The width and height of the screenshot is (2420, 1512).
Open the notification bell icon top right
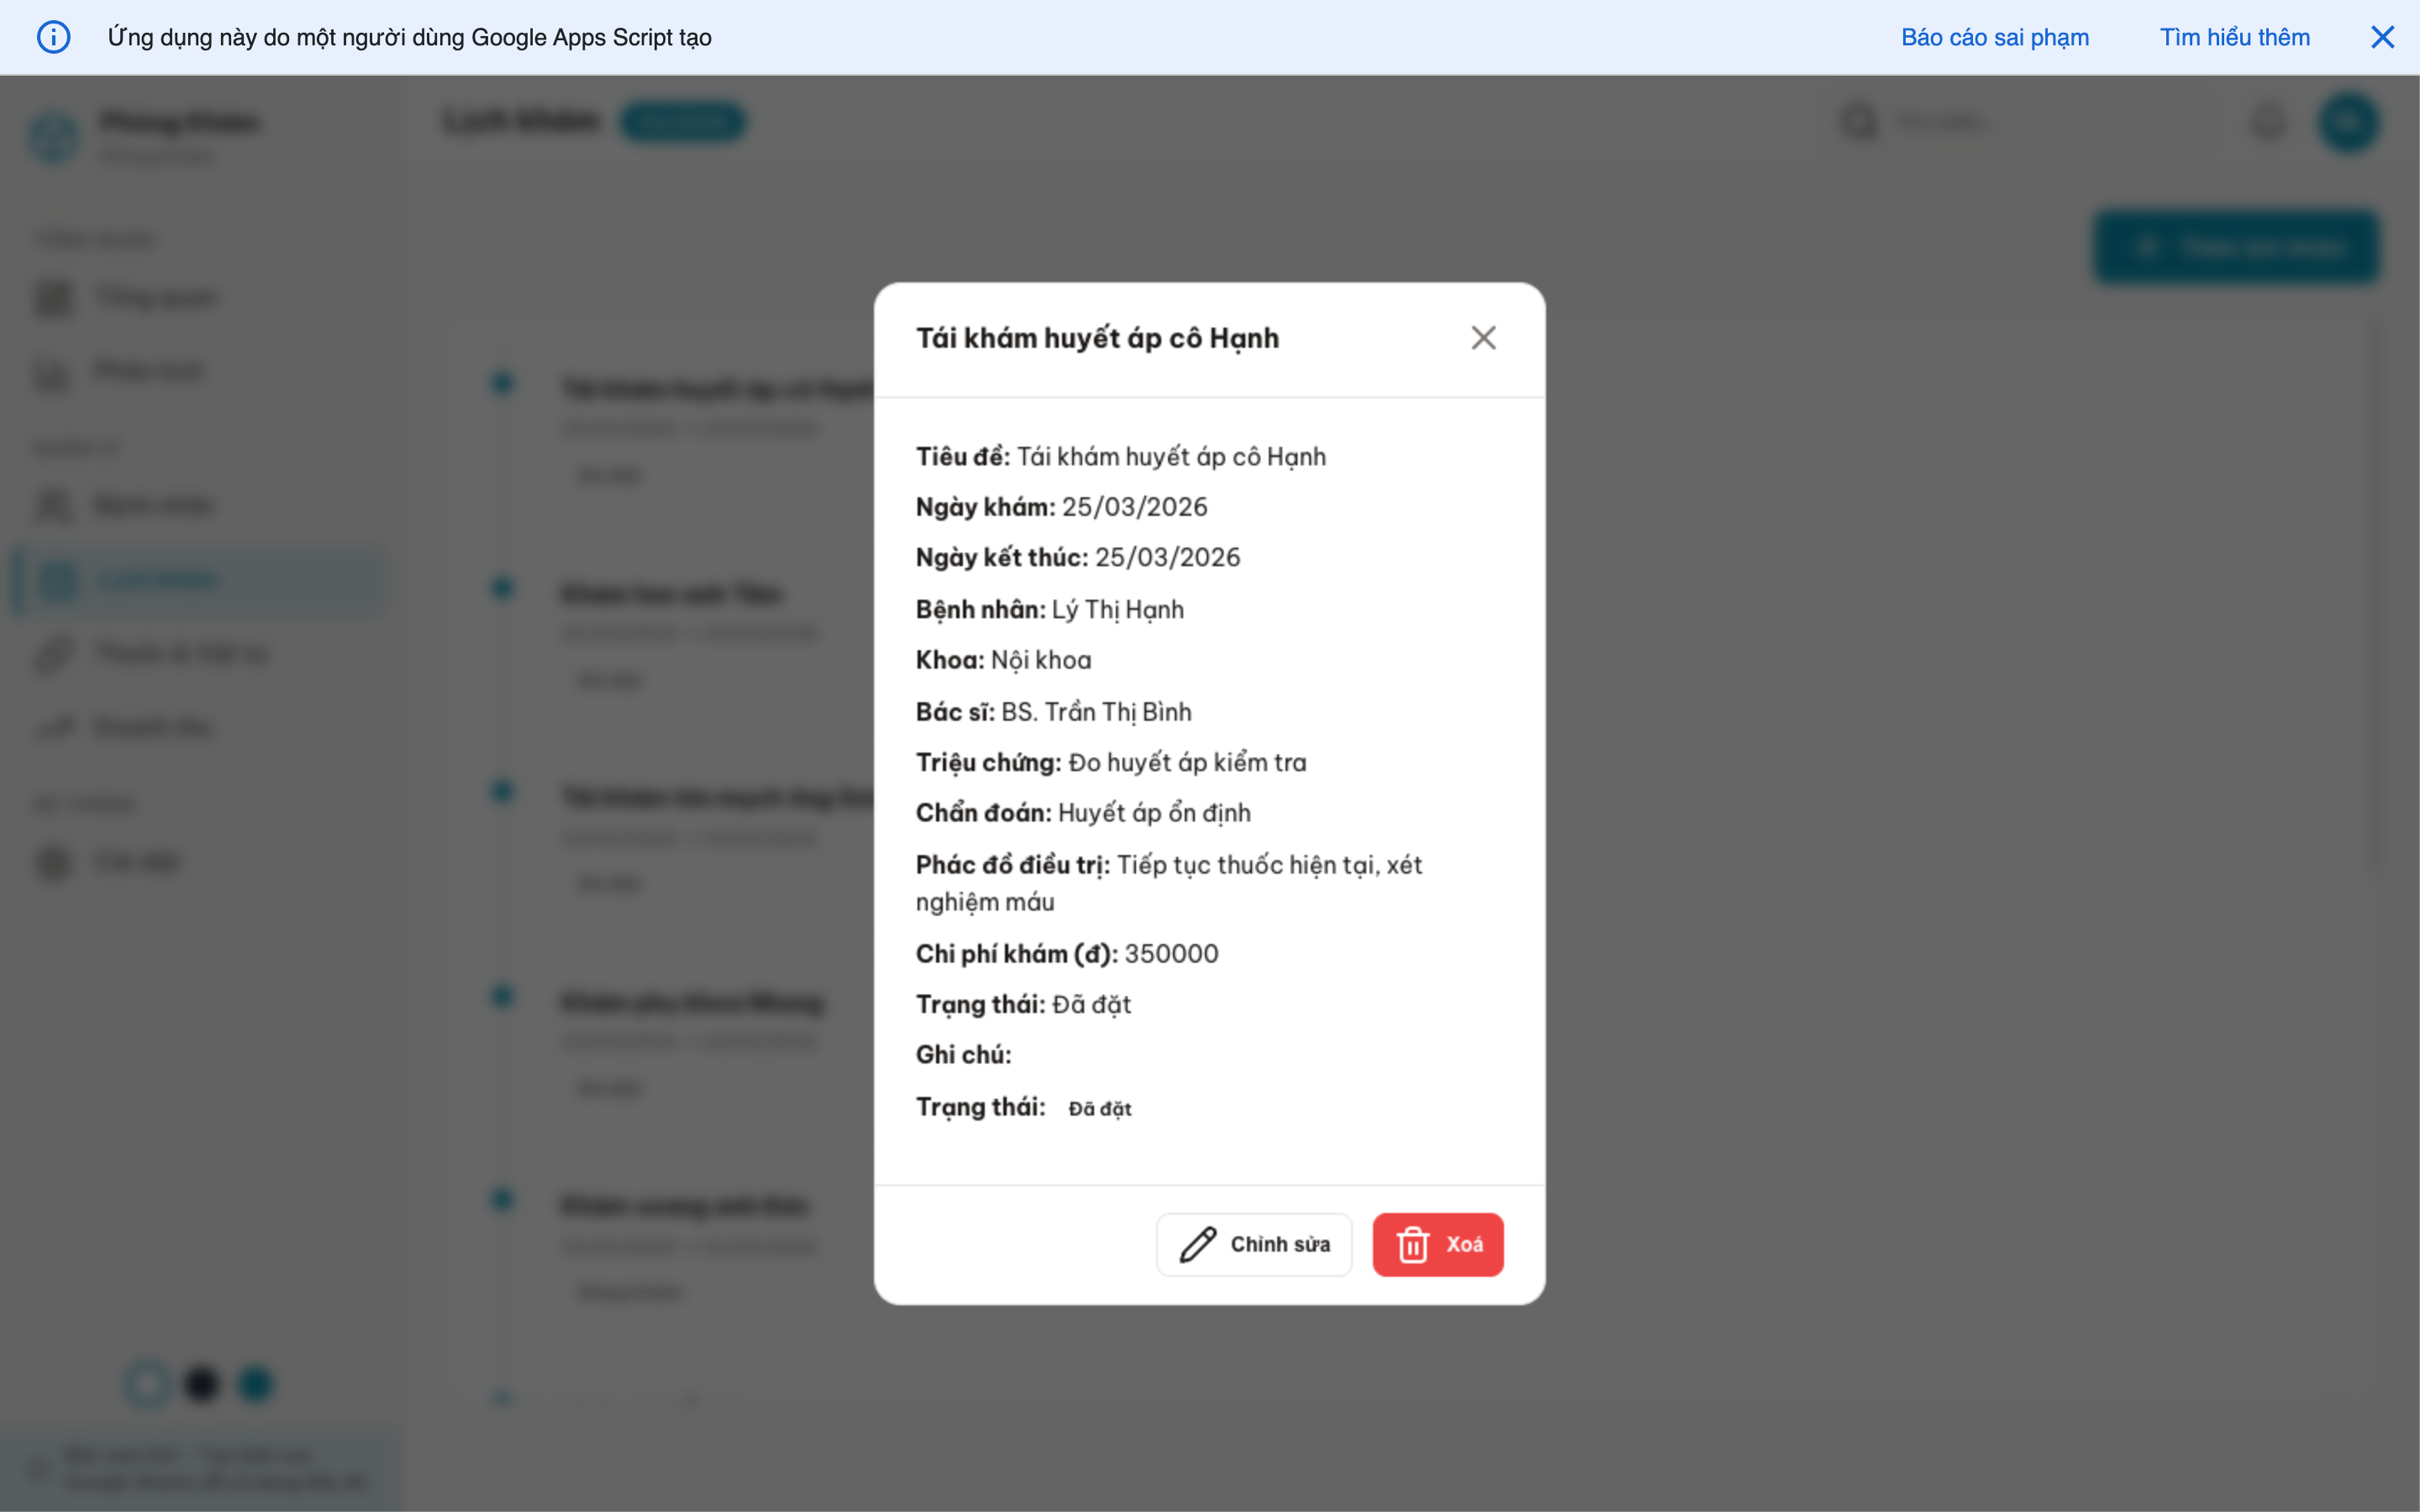click(2268, 122)
